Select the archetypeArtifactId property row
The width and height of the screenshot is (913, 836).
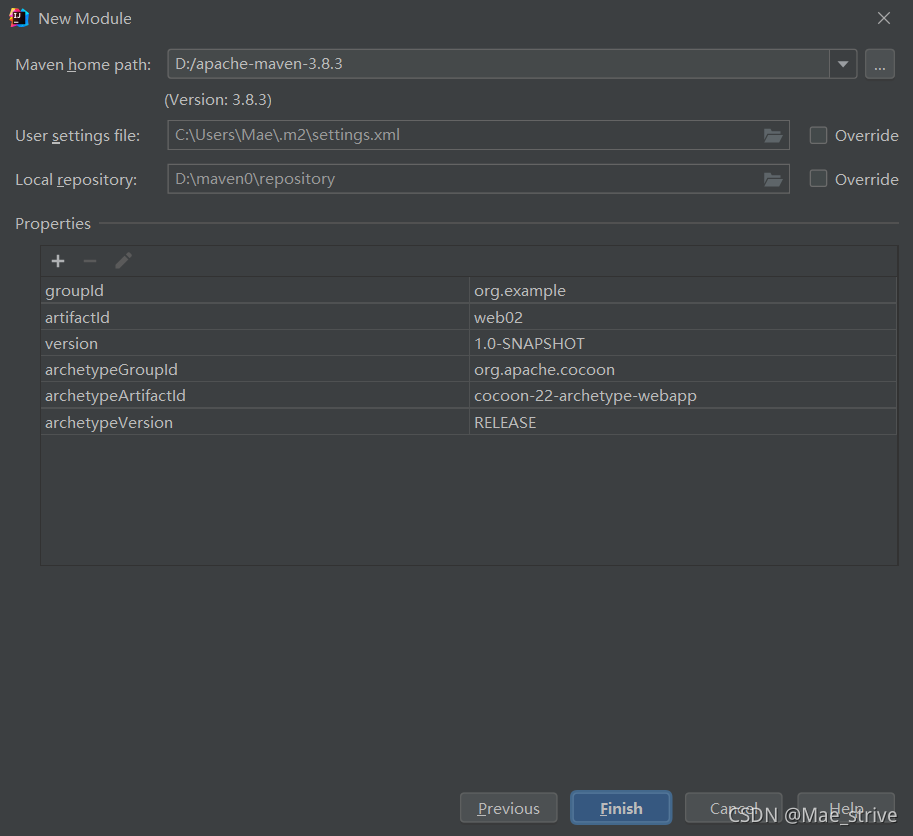(469, 395)
